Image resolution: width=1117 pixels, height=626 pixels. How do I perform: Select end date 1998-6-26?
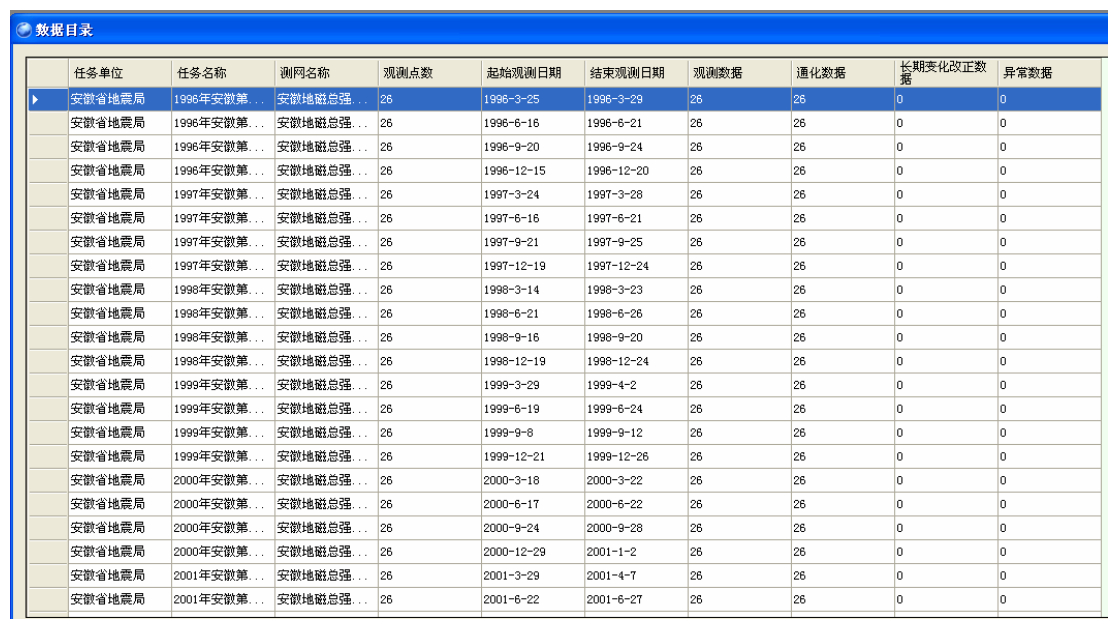tap(636, 314)
